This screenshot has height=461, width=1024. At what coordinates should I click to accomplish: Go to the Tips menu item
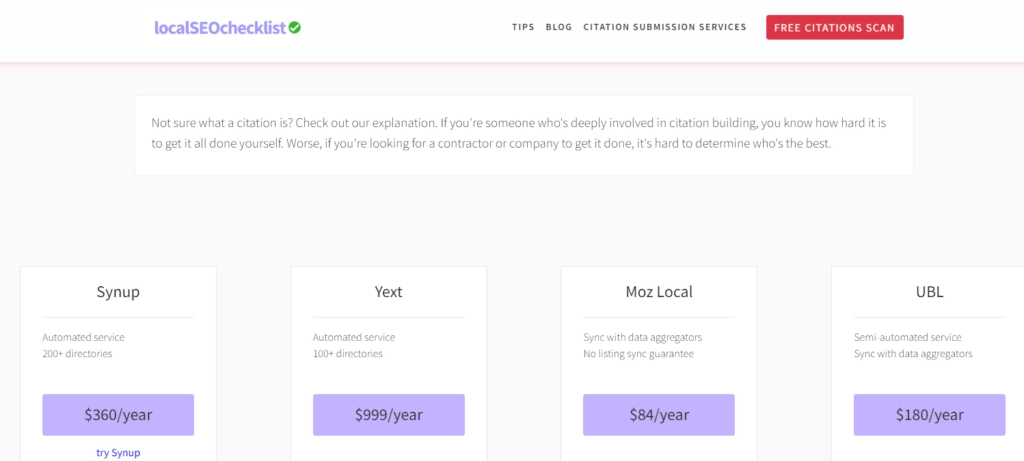click(x=523, y=27)
